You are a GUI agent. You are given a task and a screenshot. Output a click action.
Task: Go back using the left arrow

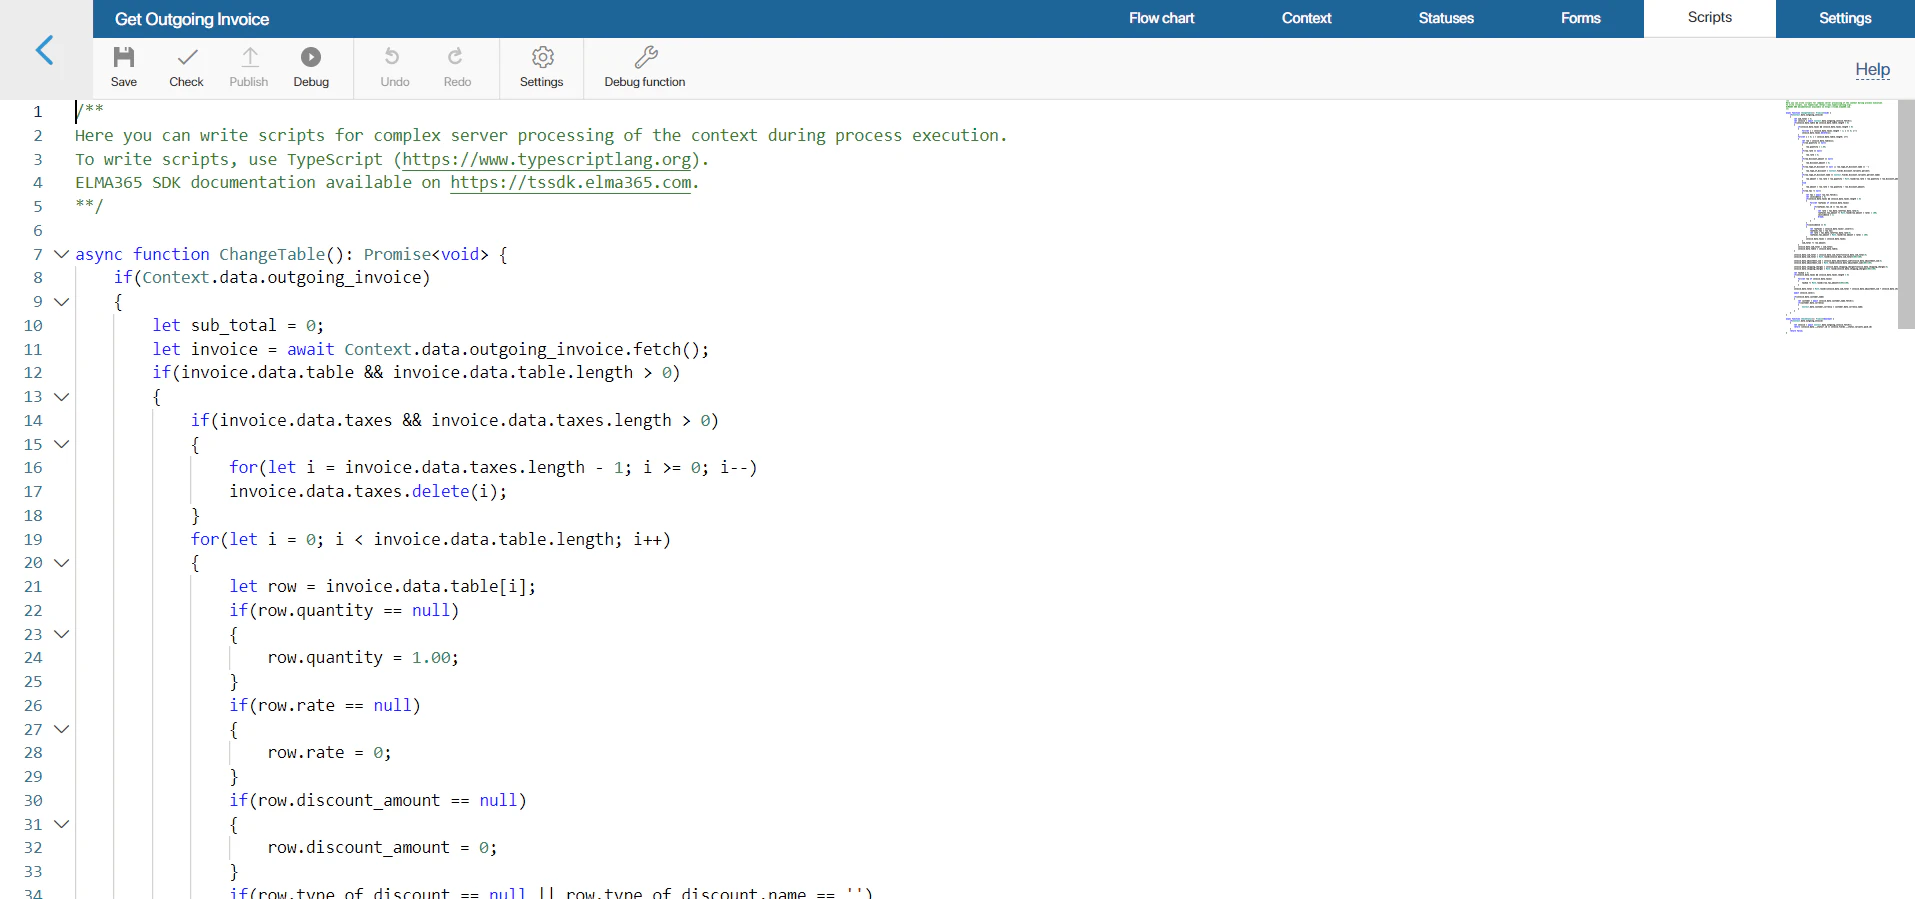coord(45,50)
